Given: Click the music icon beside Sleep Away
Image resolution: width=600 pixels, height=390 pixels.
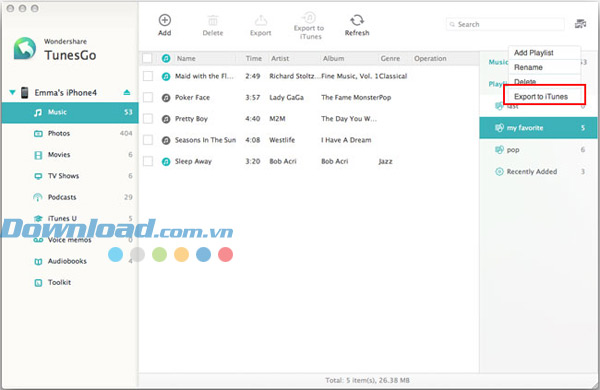Looking at the screenshot, I should tap(166, 162).
